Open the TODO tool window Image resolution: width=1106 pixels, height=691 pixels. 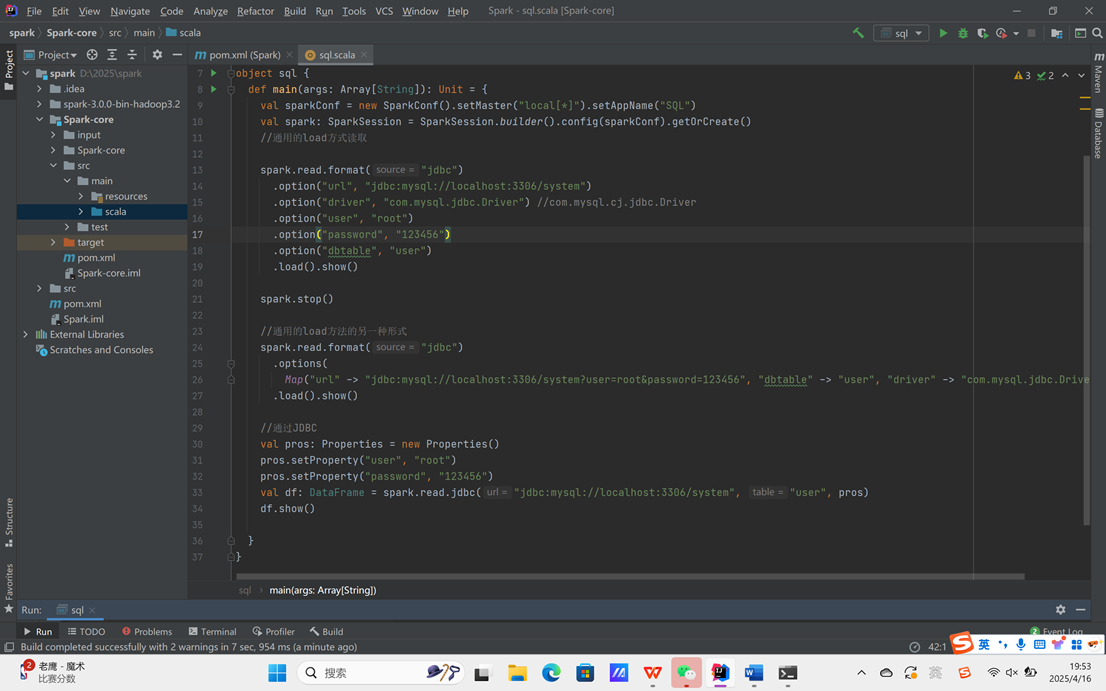[86, 631]
